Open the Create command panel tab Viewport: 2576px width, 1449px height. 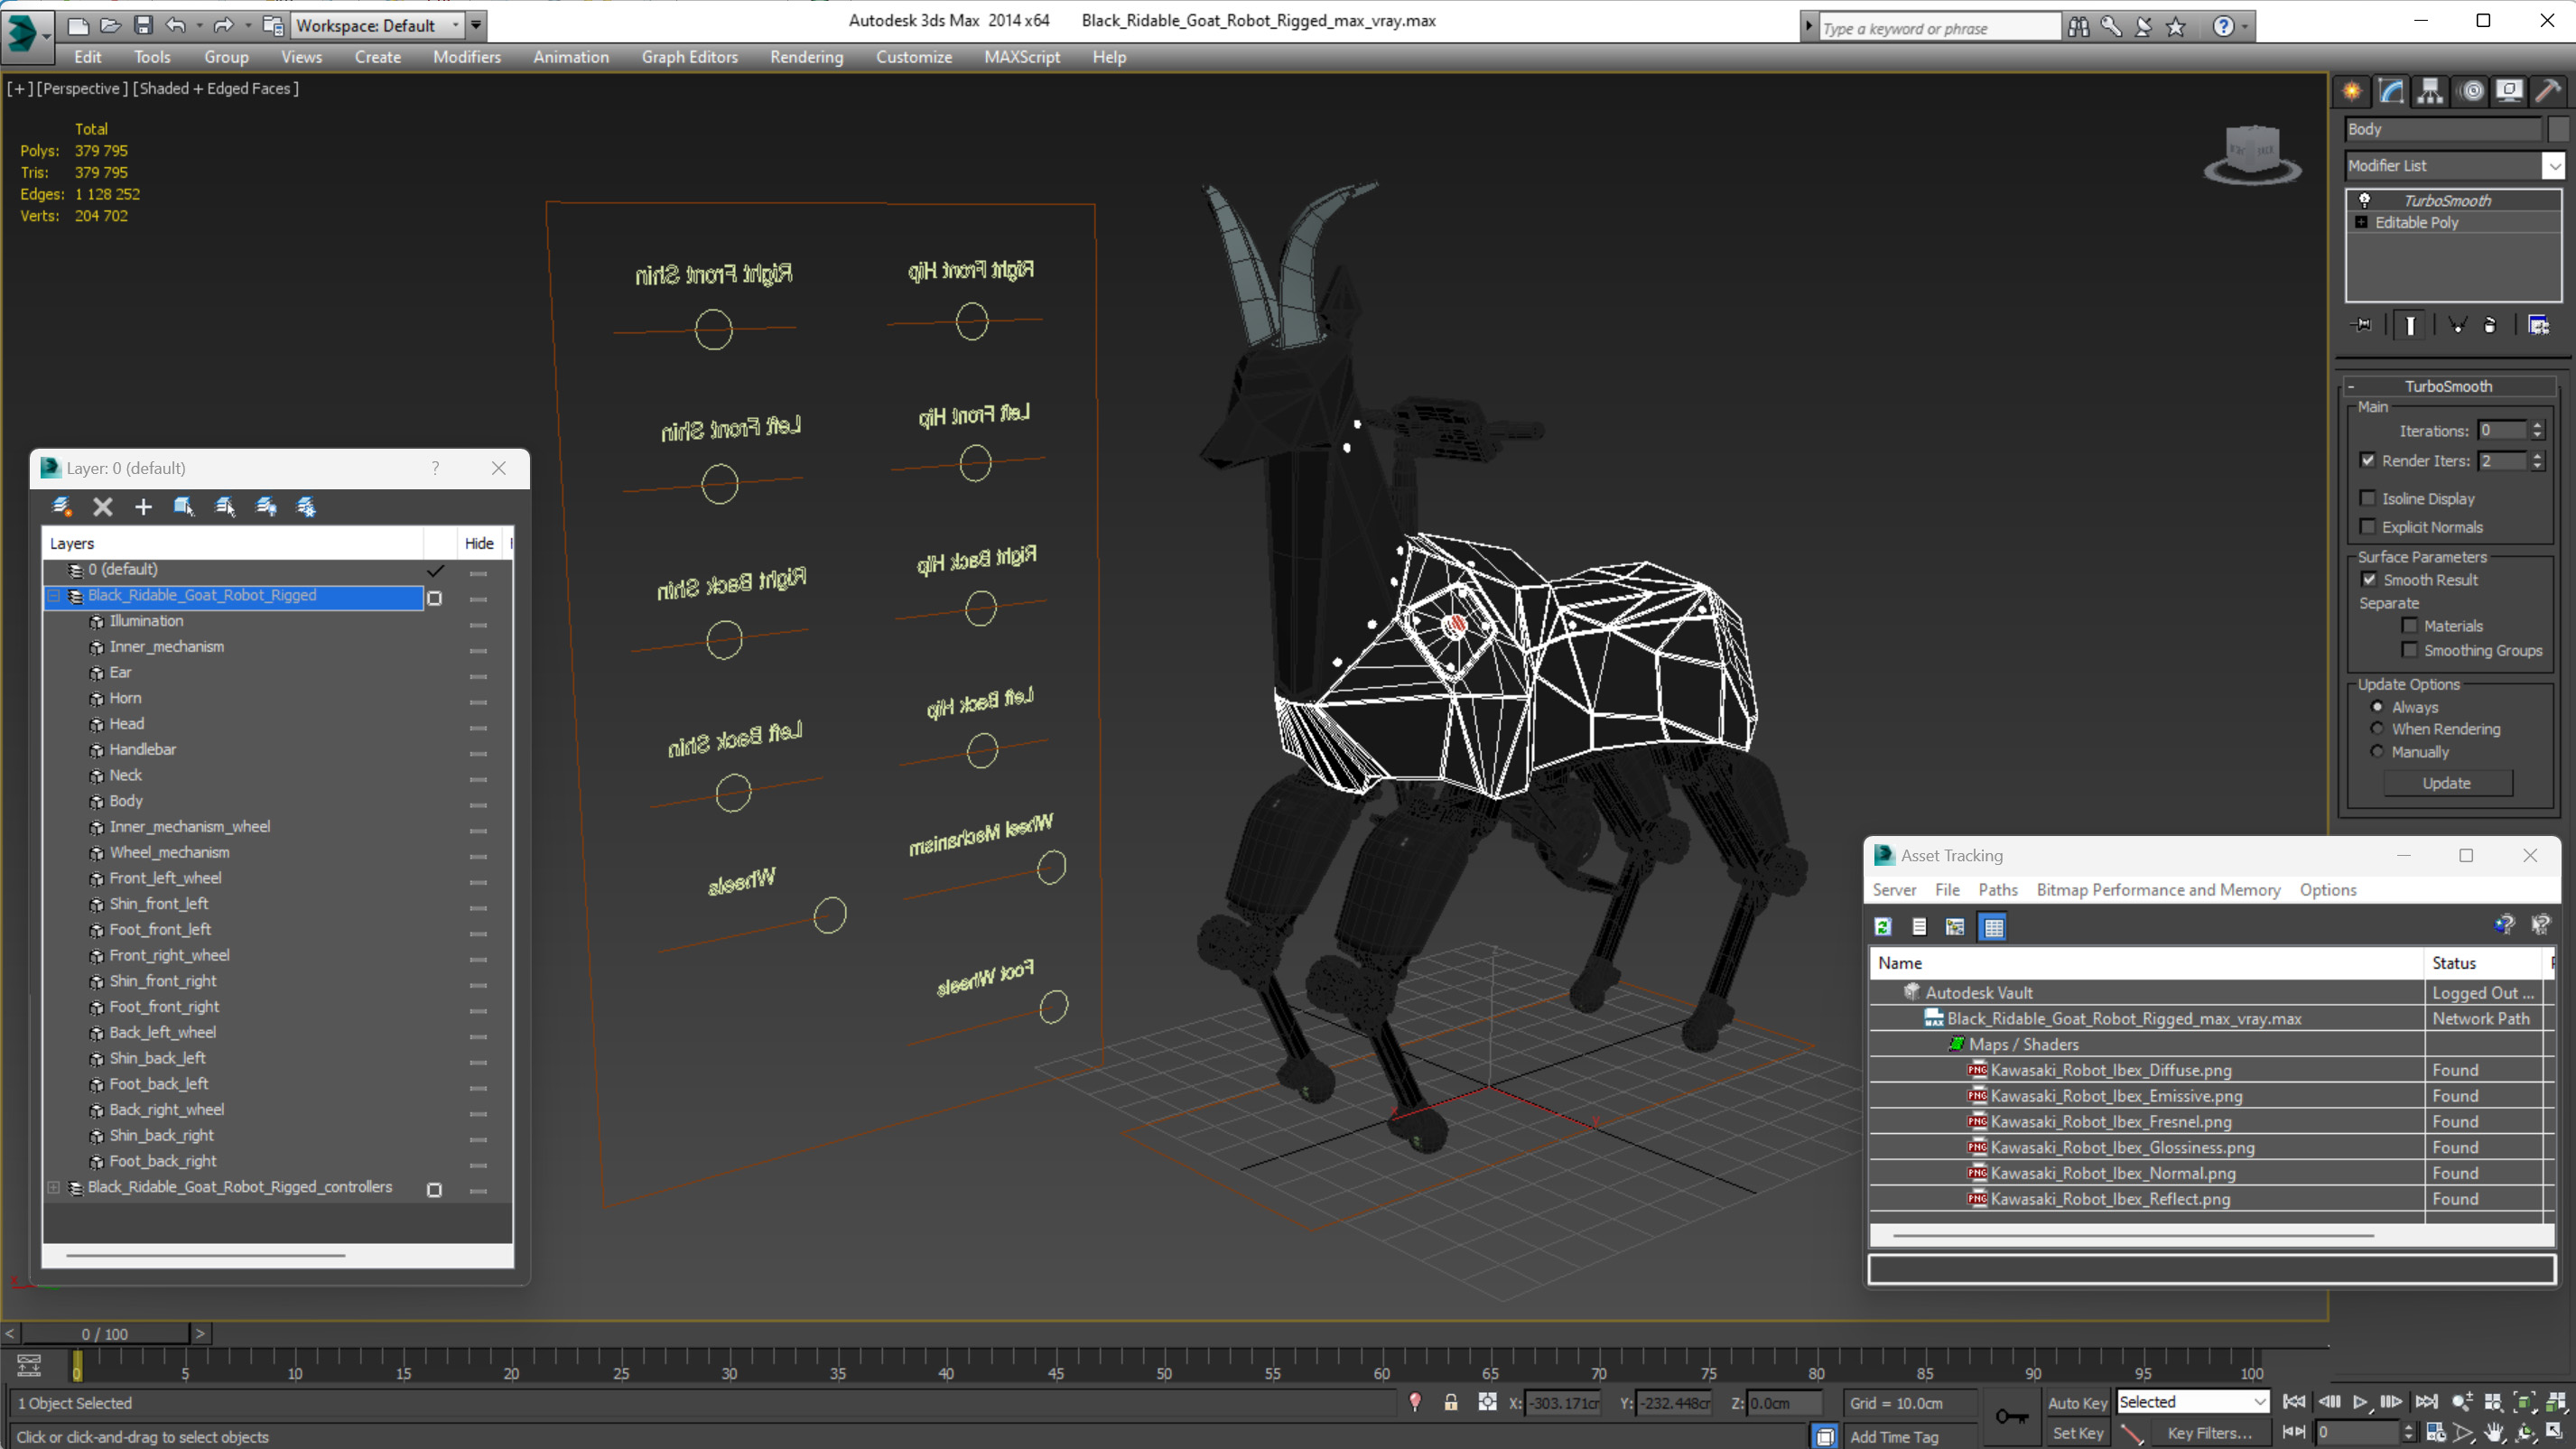tap(2351, 91)
